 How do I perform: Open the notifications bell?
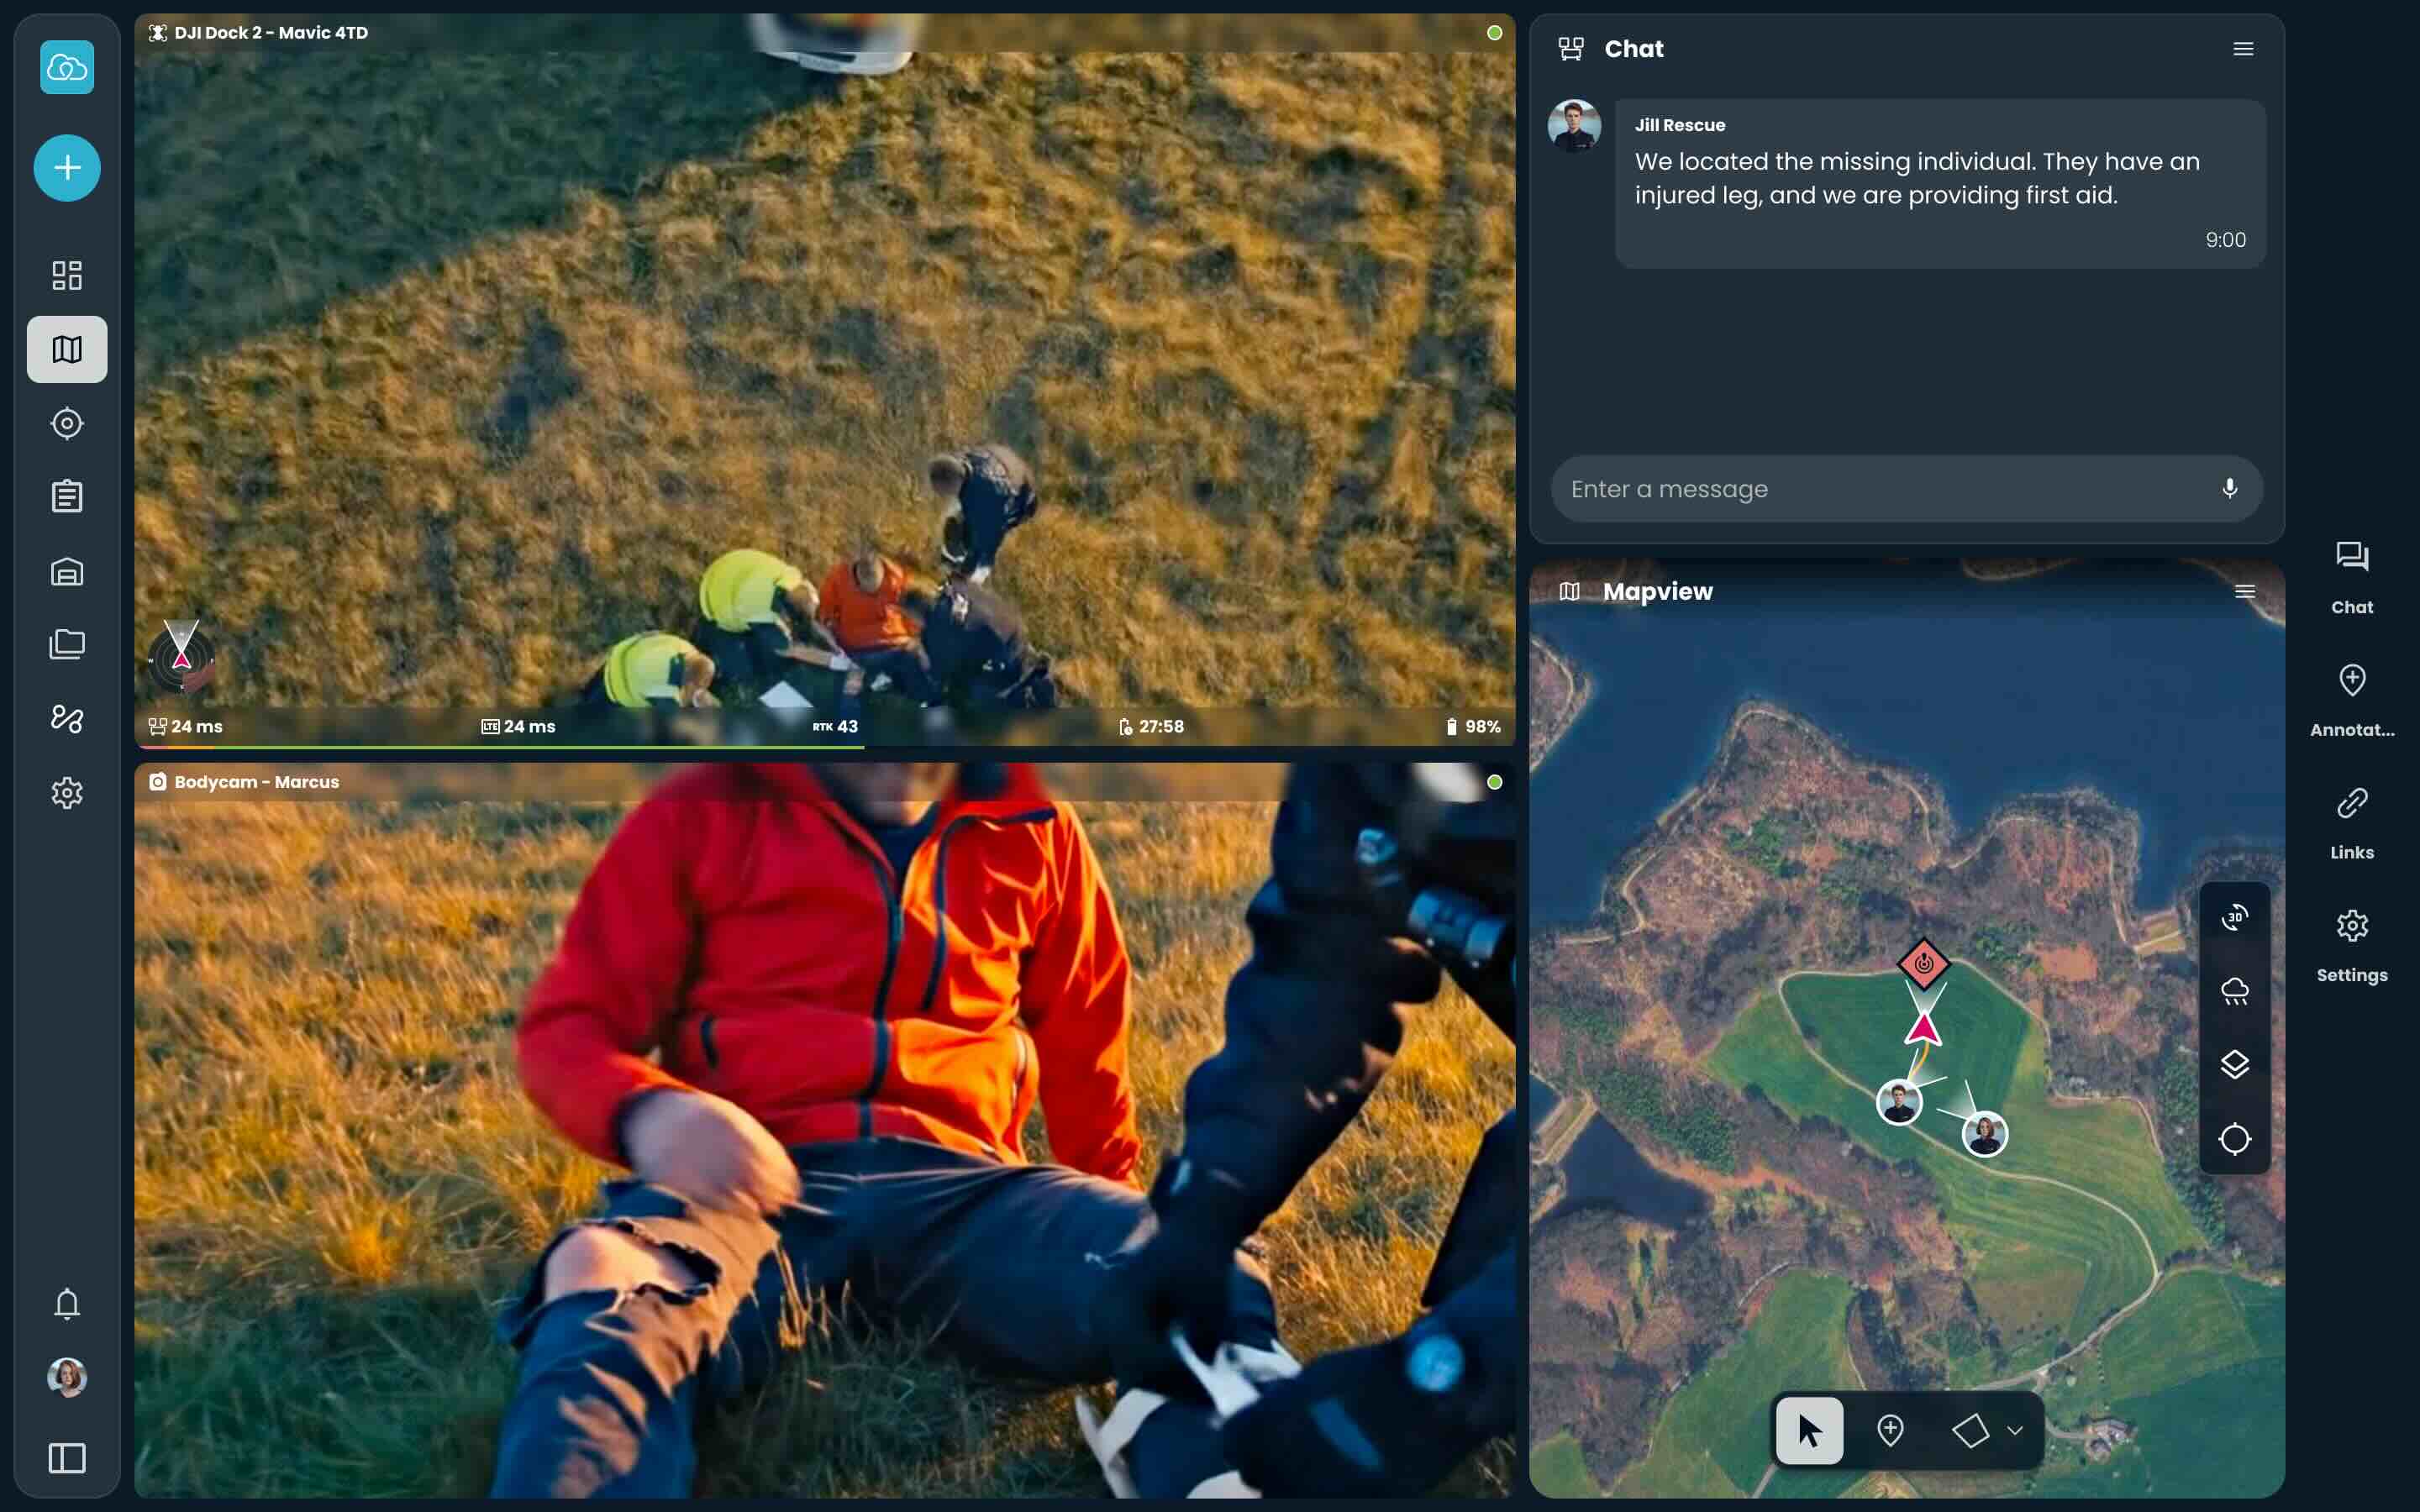tap(67, 1304)
